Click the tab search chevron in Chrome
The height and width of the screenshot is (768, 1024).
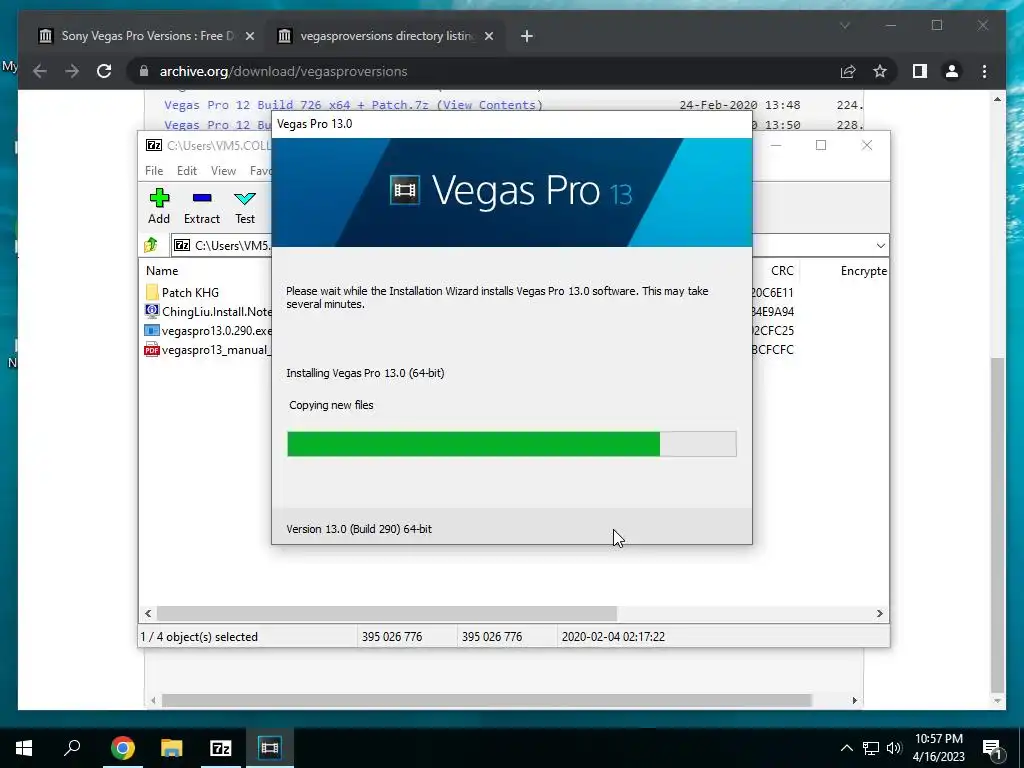[844, 25]
